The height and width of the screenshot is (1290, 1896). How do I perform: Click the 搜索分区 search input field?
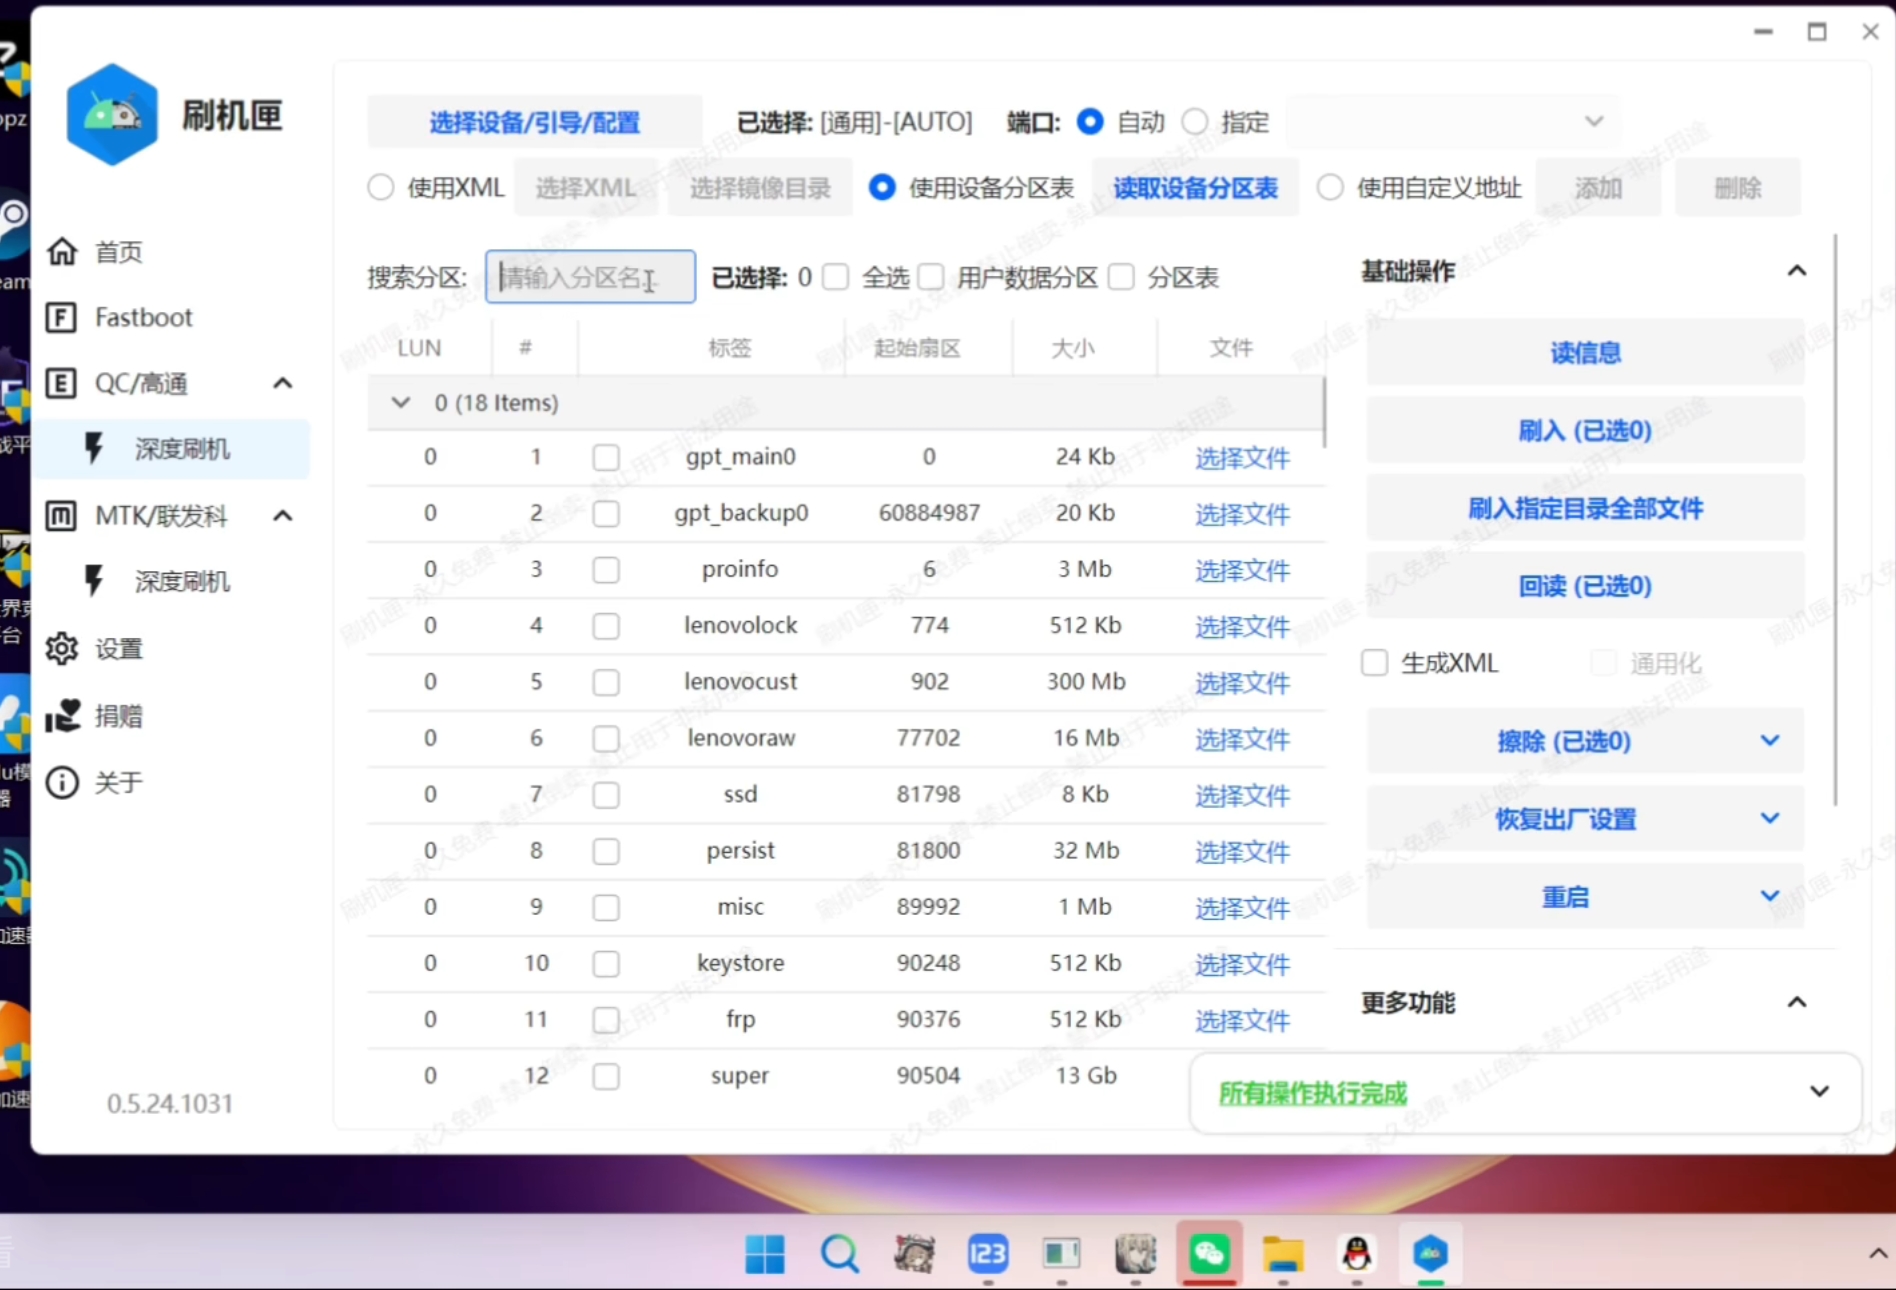coord(590,277)
